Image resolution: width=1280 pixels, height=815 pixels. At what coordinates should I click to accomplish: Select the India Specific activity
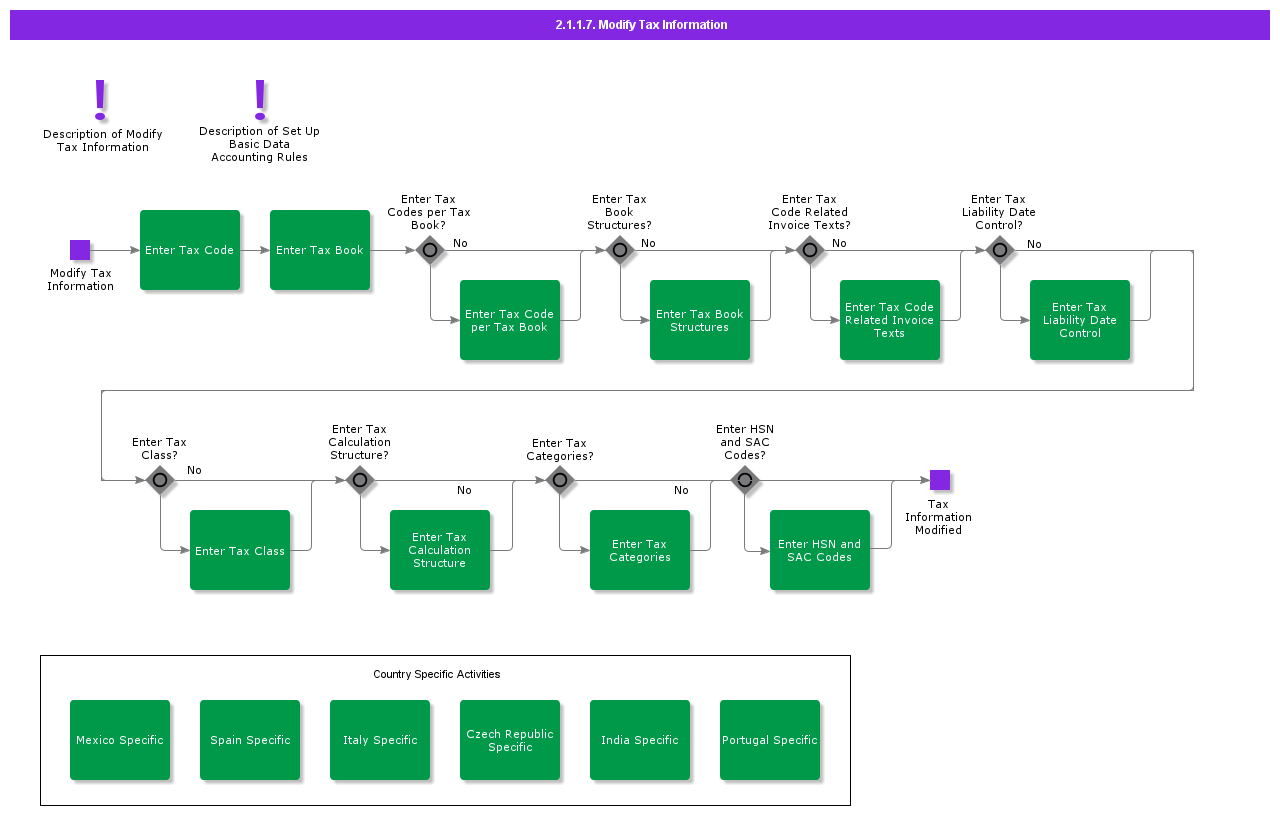coord(640,740)
